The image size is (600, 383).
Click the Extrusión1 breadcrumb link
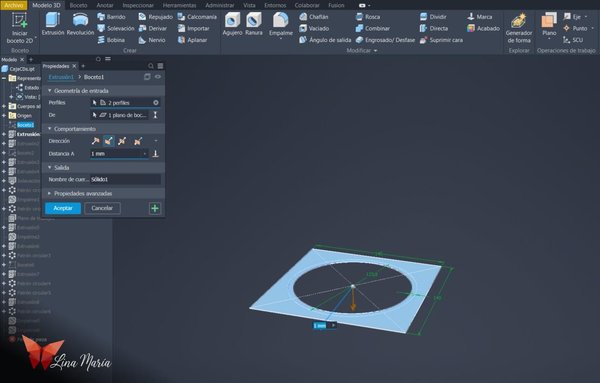point(61,77)
